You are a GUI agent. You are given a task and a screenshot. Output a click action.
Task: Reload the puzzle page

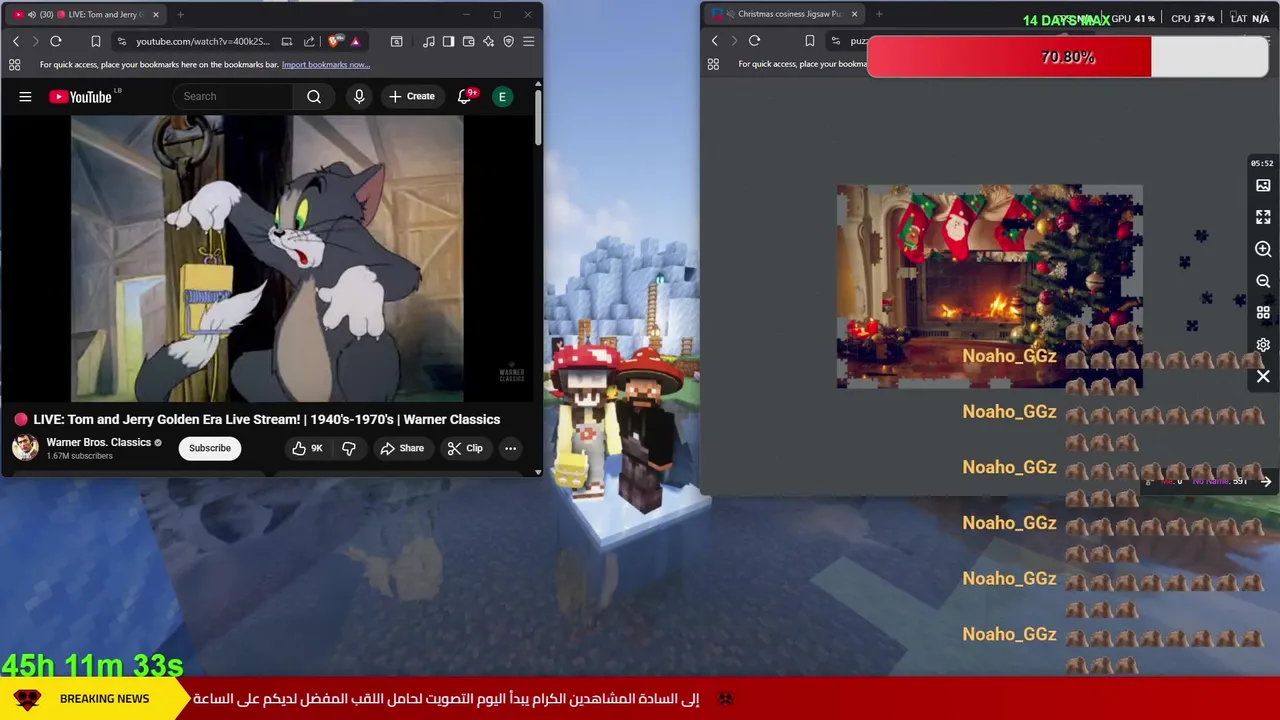(x=754, y=41)
